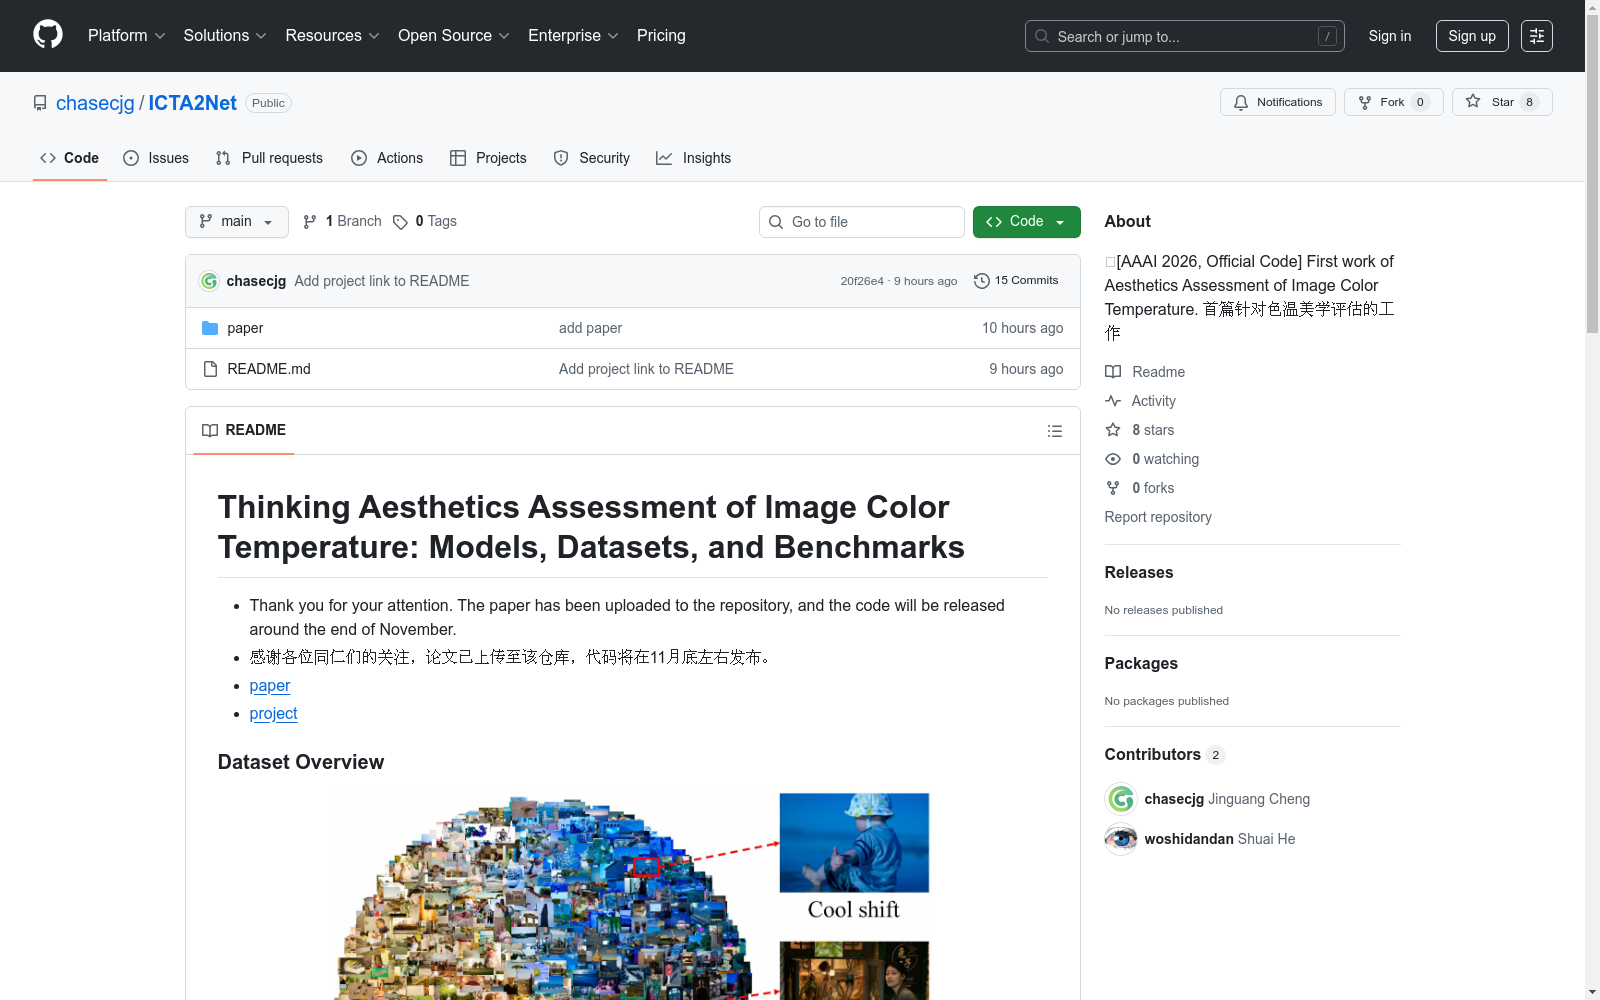This screenshot has width=1600, height=1000.
Task: Open the ICTA2Net repository link
Action: pos(193,103)
